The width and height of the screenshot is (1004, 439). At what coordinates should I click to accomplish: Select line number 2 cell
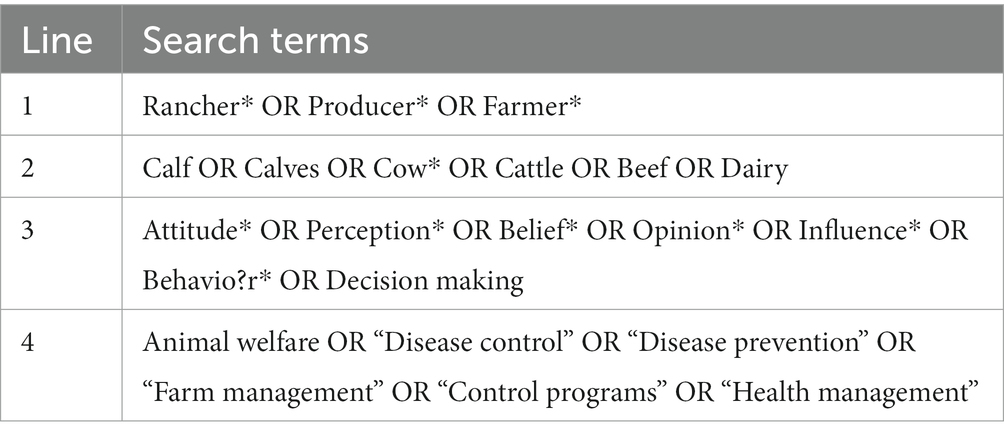[x=61, y=166]
